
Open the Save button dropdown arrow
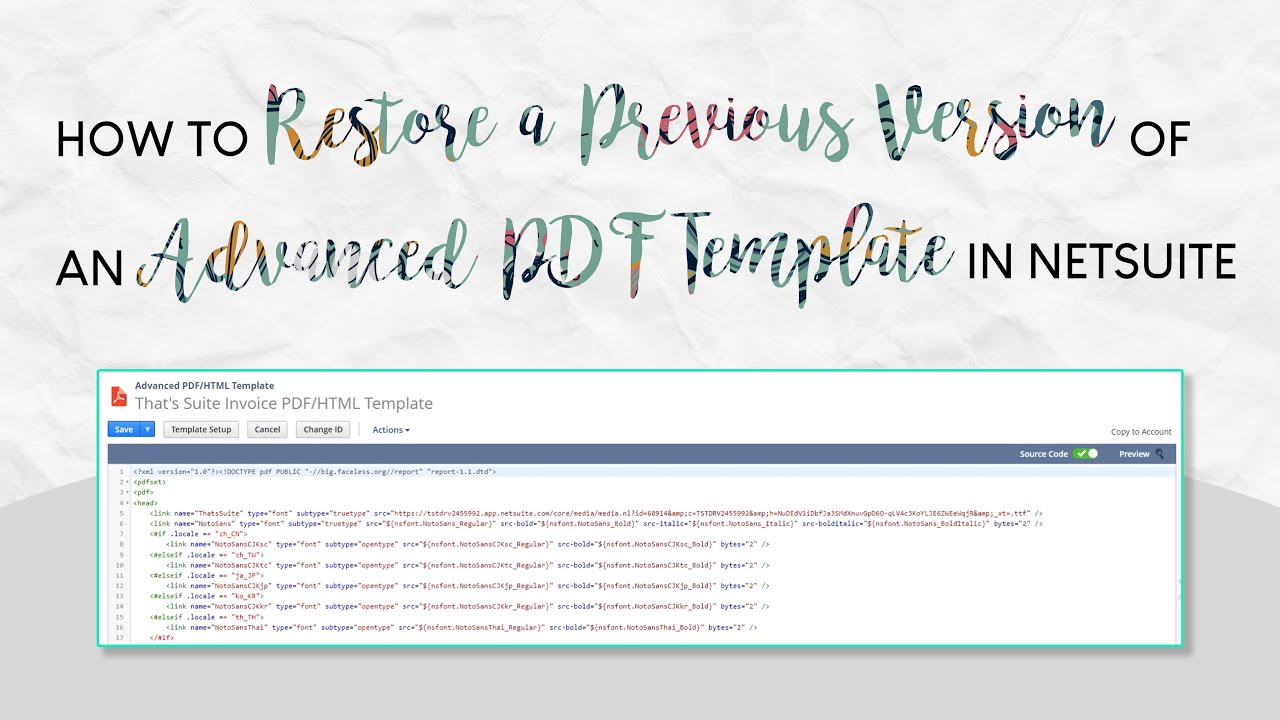148,429
